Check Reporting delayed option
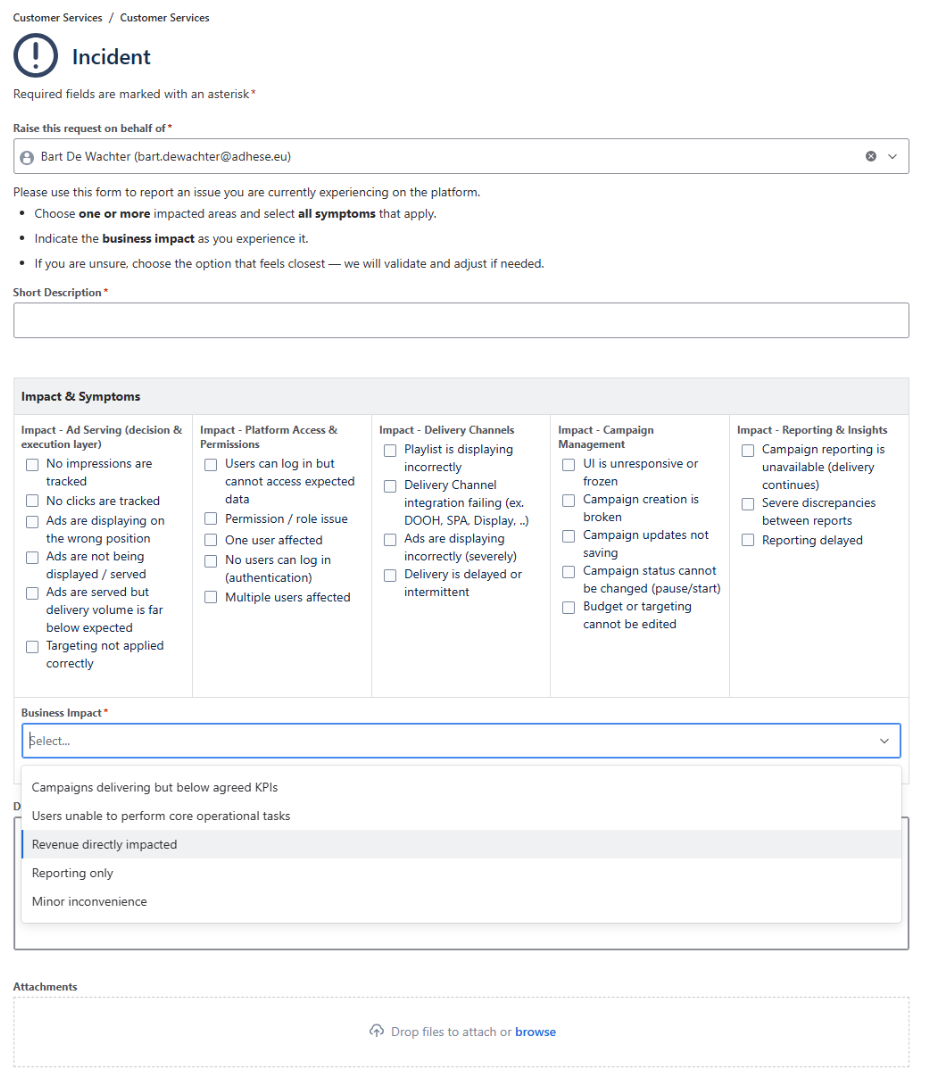This screenshot has height=1080, width=925. point(747,540)
